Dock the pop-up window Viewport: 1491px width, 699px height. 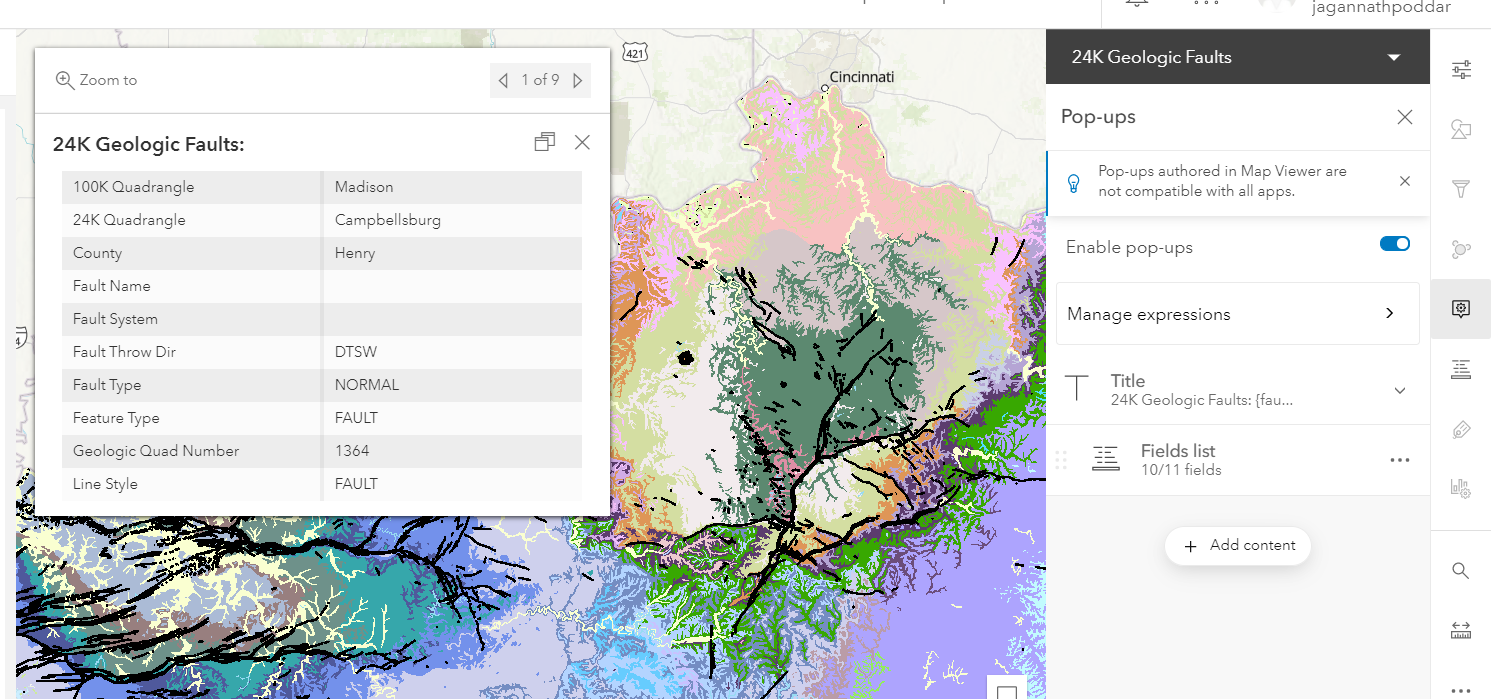tap(544, 142)
